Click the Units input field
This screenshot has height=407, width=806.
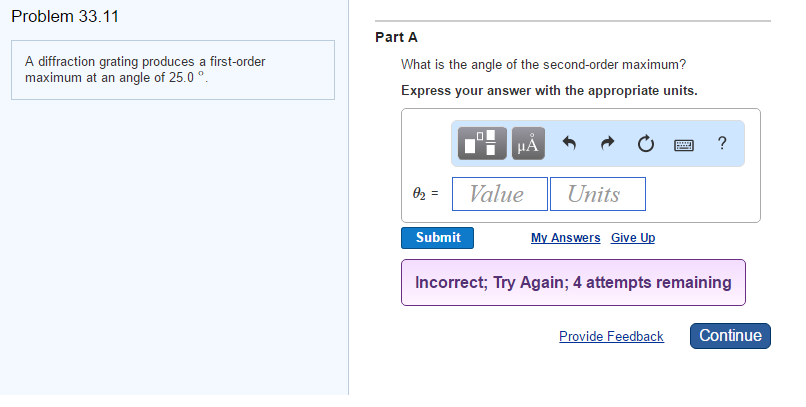[597, 194]
